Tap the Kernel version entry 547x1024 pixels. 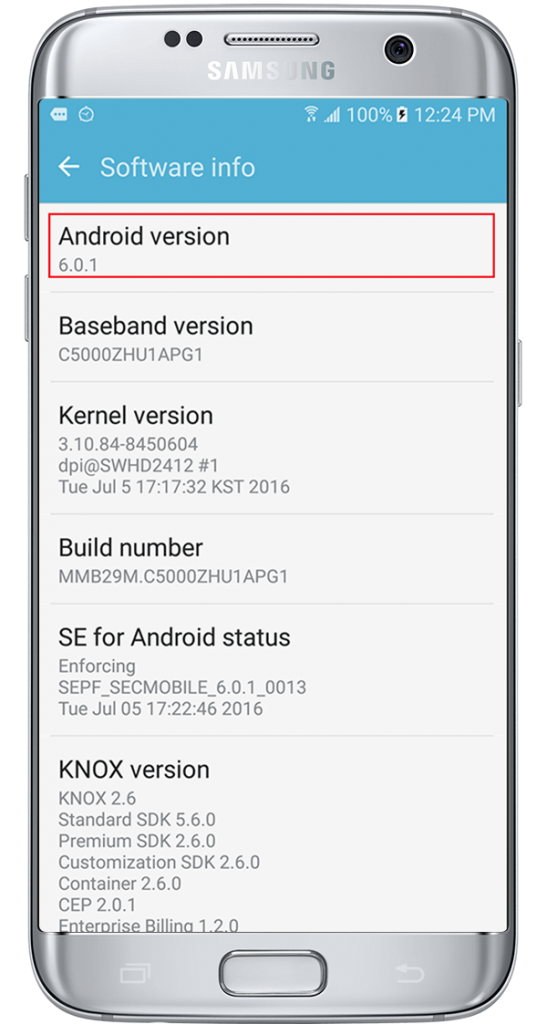pyautogui.click(x=273, y=449)
